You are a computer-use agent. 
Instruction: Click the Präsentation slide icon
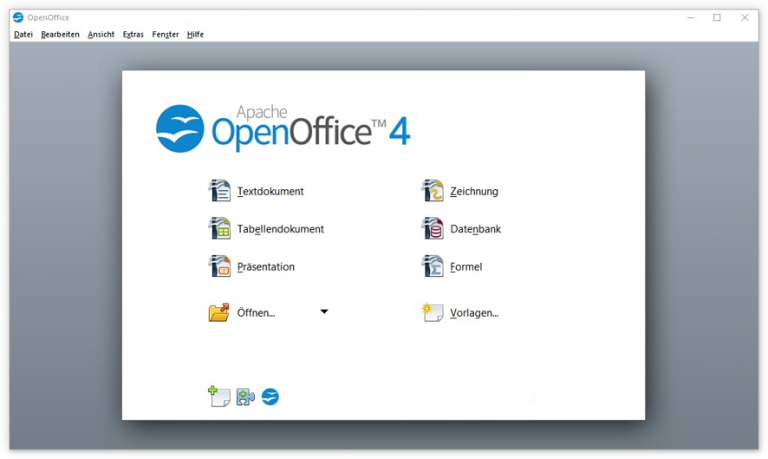(219, 266)
